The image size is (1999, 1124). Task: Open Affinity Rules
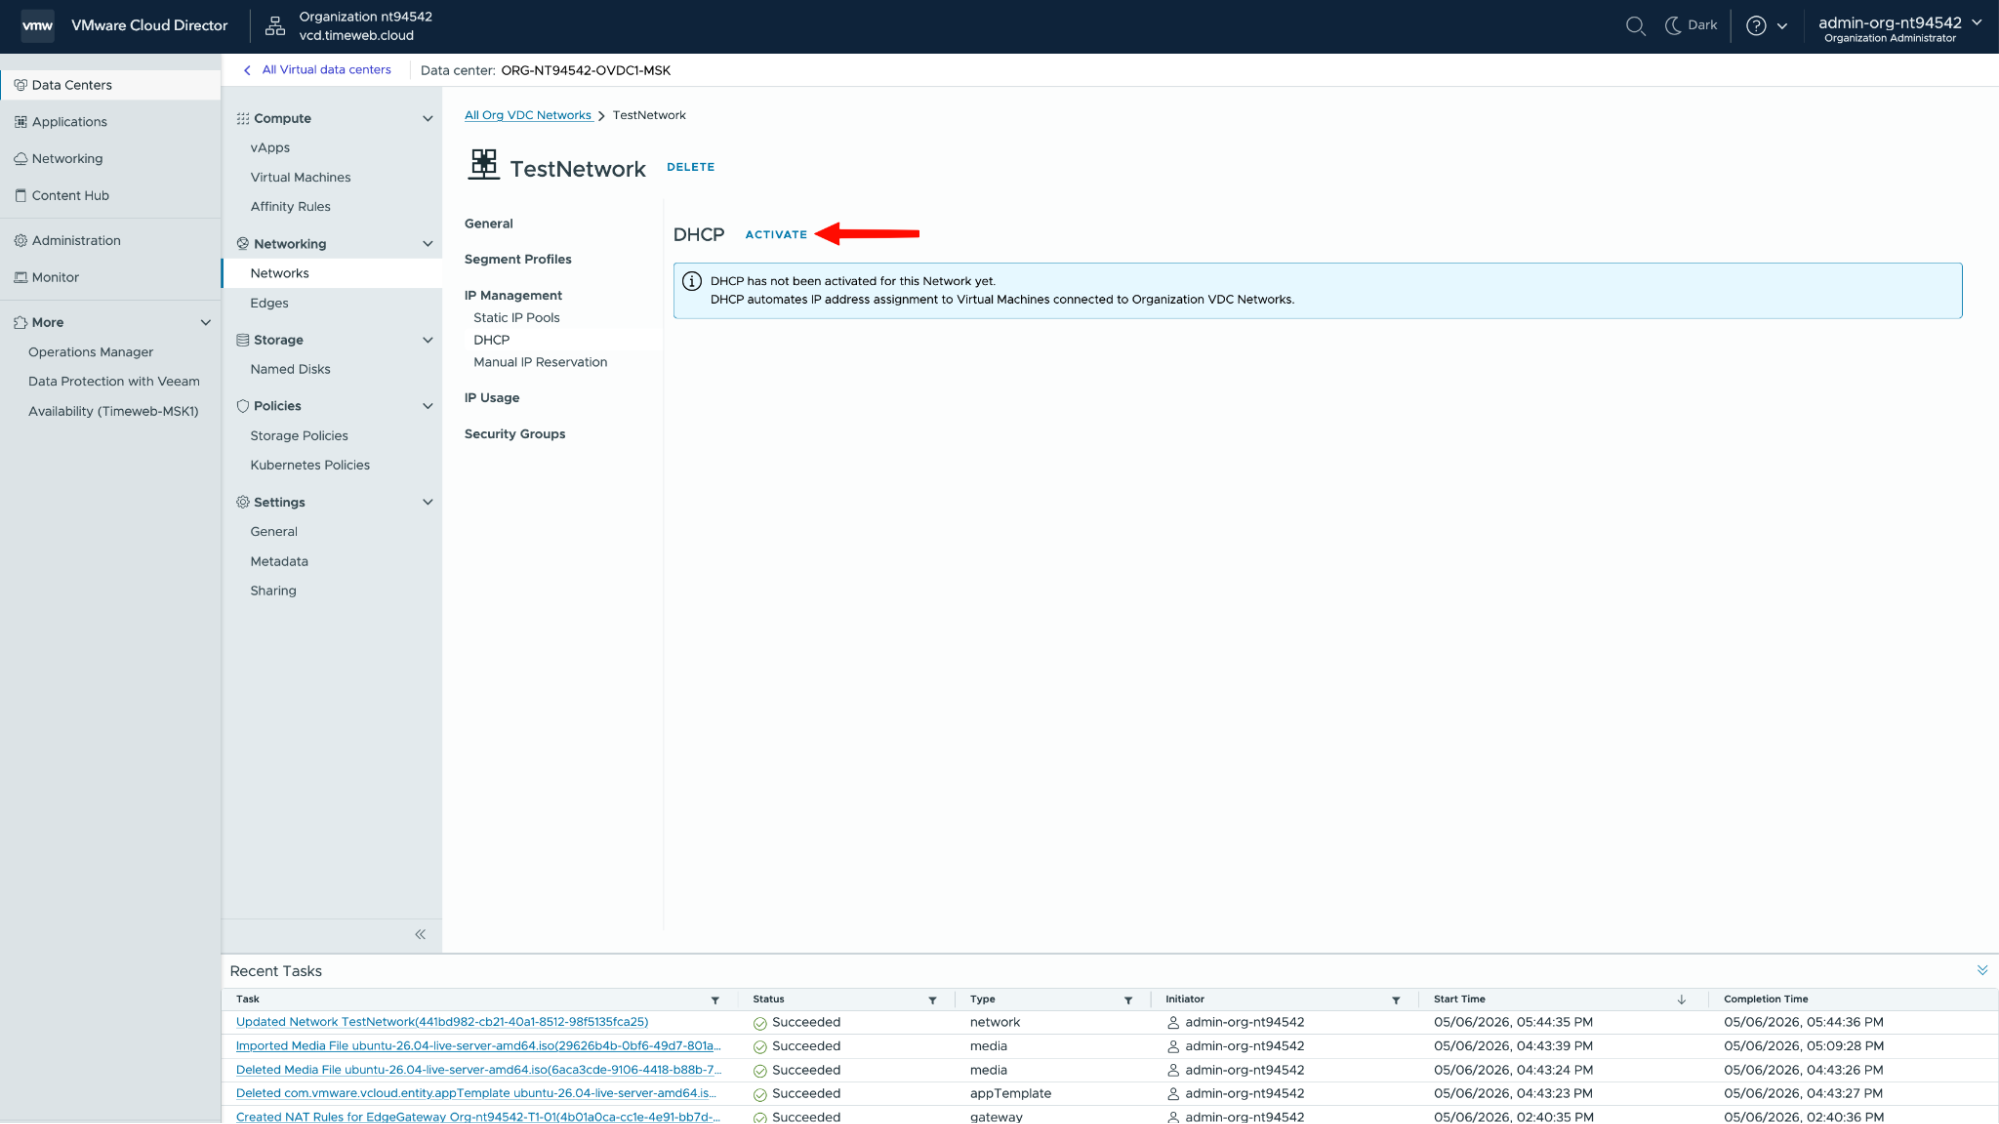click(290, 207)
